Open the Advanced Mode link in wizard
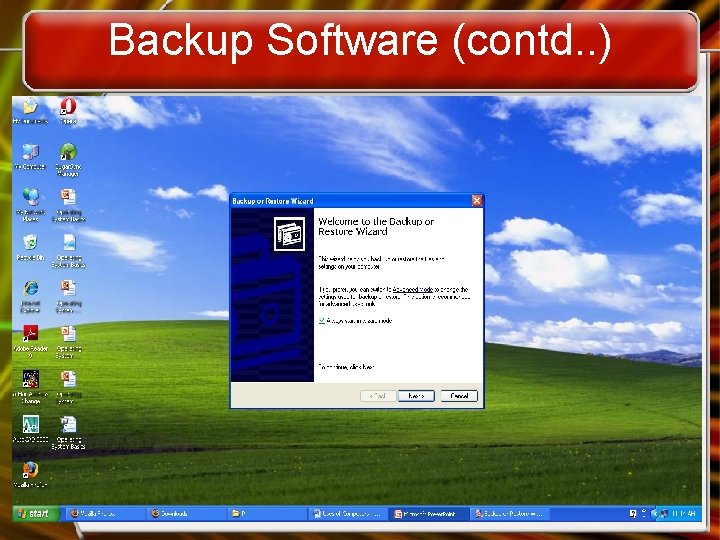 (x=413, y=290)
